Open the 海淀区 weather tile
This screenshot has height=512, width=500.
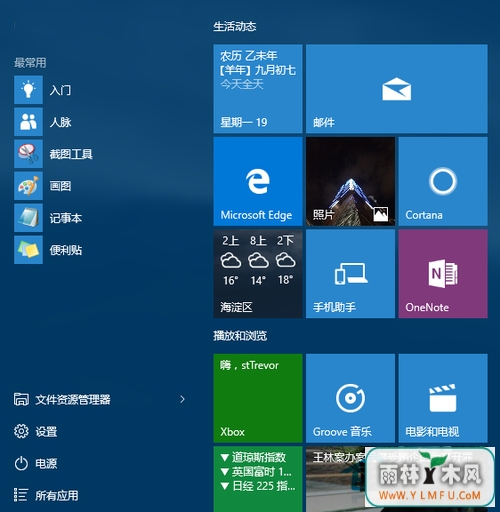click(258, 274)
